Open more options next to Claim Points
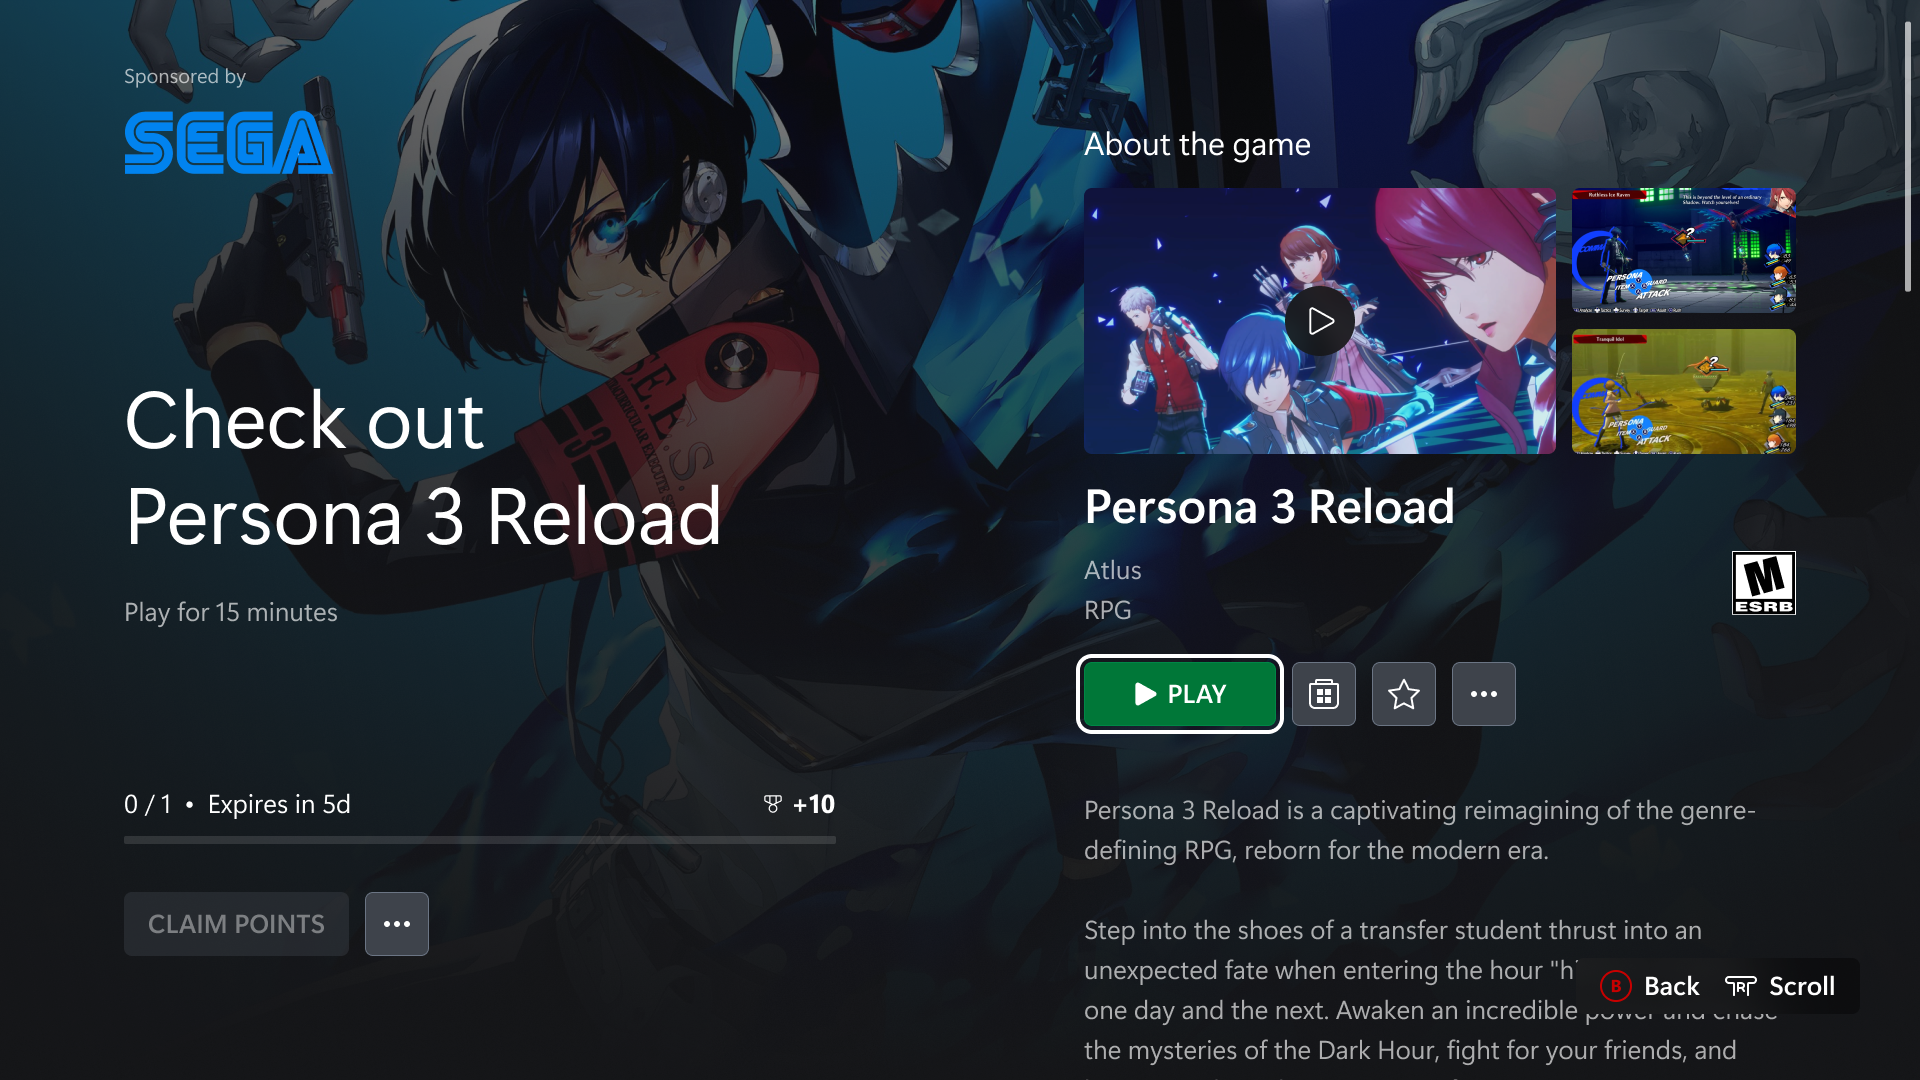The image size is (1920, 1080). tap(397, 924)
